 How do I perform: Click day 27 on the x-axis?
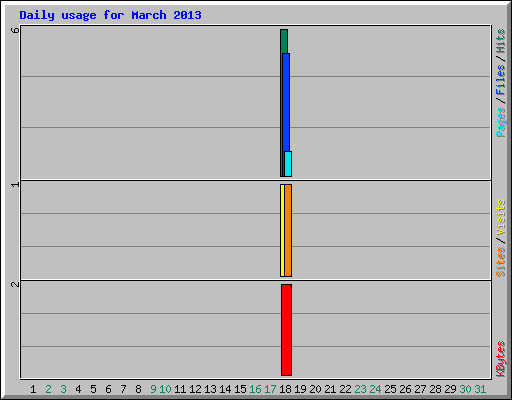(420, 389)
